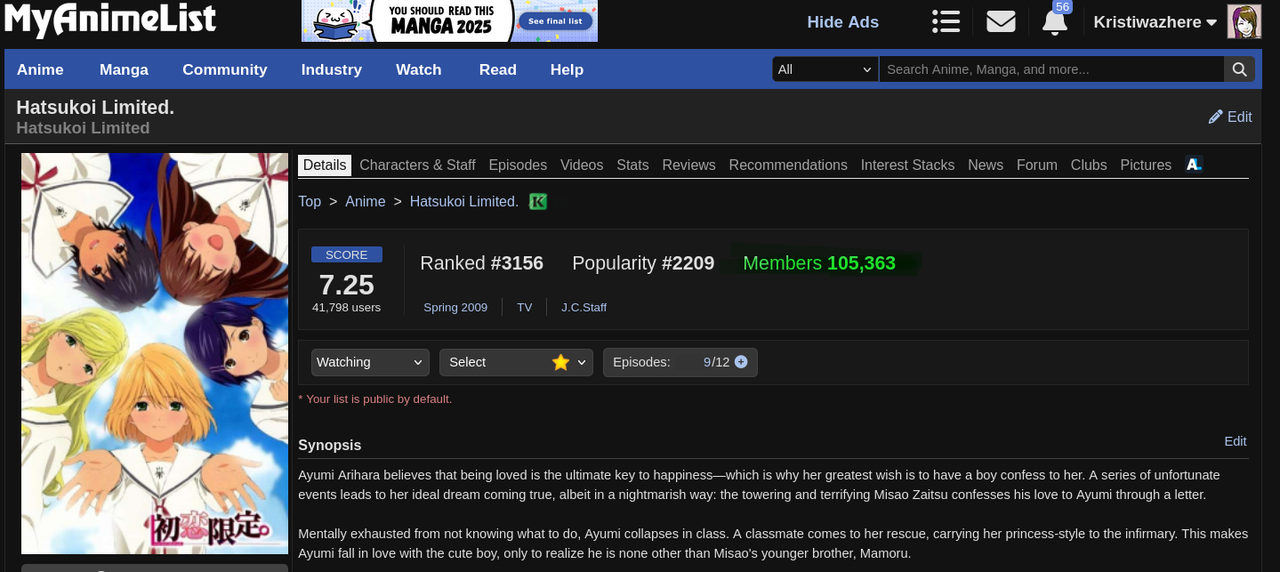Switch to the Episodes tab
The width and height of the screenshot is (1280, 572).
518,165
